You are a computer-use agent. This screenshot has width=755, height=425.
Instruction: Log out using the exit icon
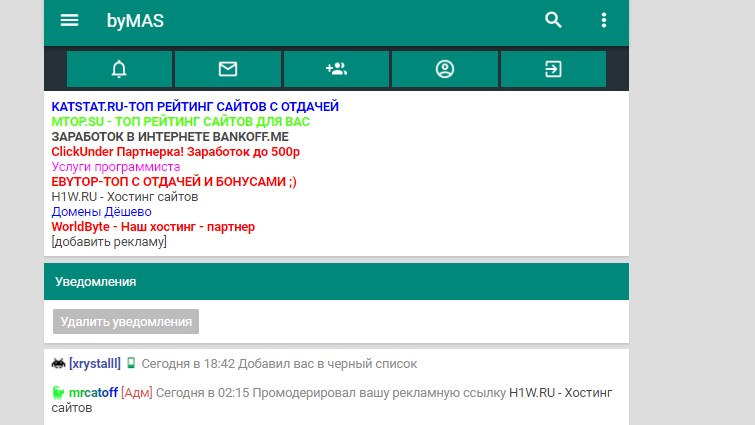553,69
